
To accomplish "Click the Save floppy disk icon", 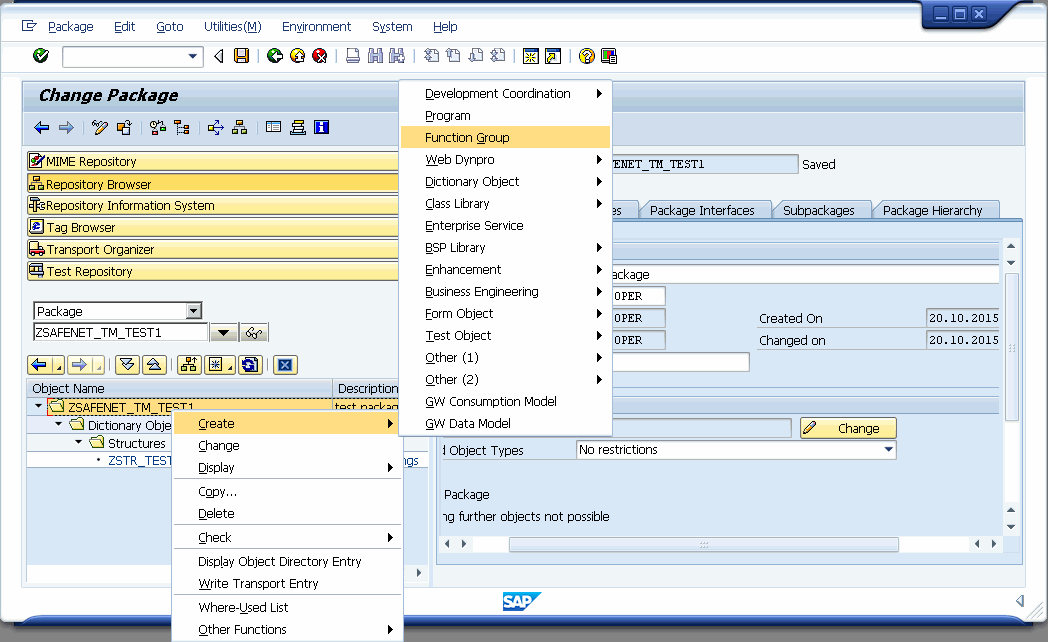I will coord(241,56).
